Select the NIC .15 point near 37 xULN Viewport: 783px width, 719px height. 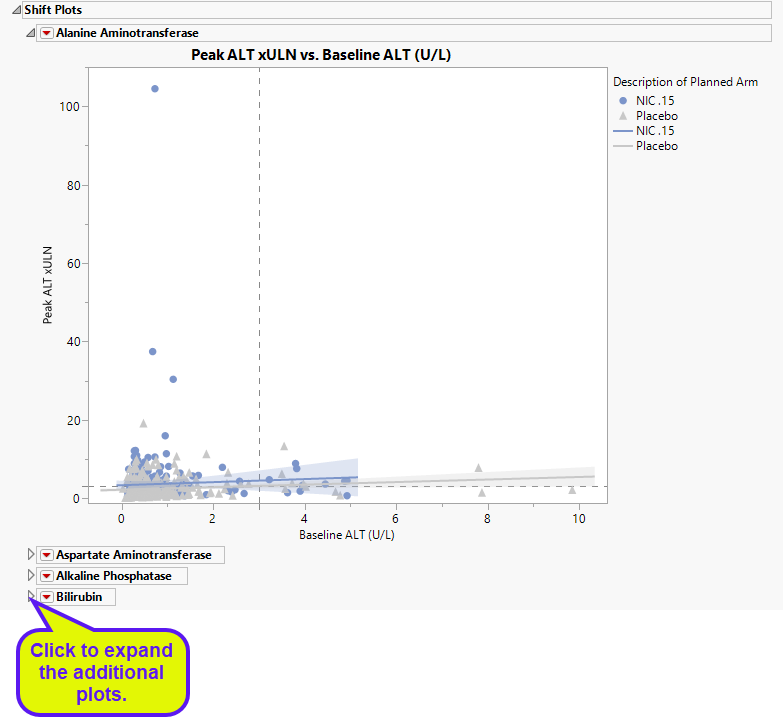pos(153,352)
